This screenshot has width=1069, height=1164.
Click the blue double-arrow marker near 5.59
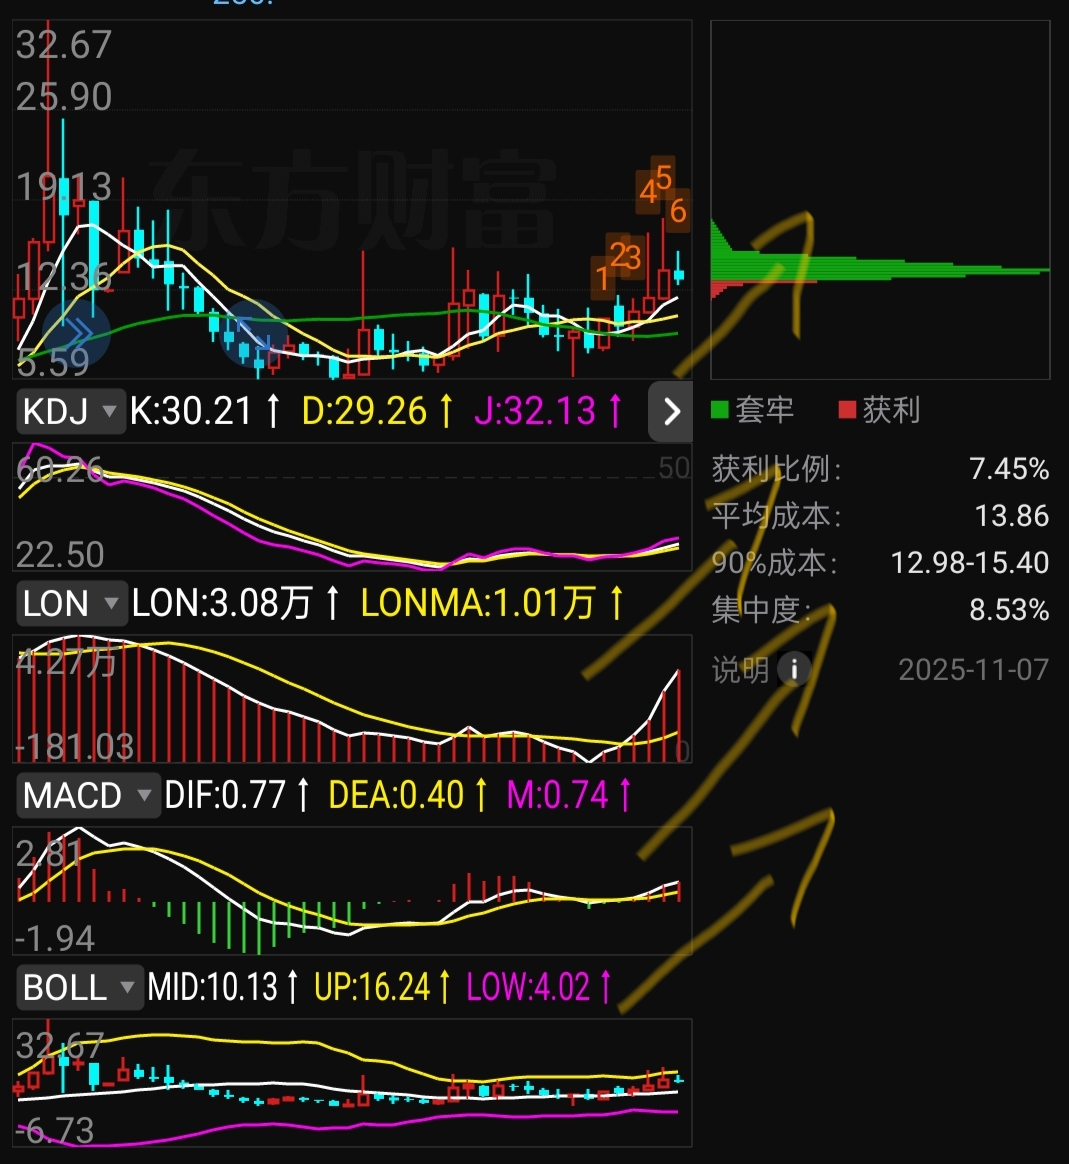[x=76, y=333]
